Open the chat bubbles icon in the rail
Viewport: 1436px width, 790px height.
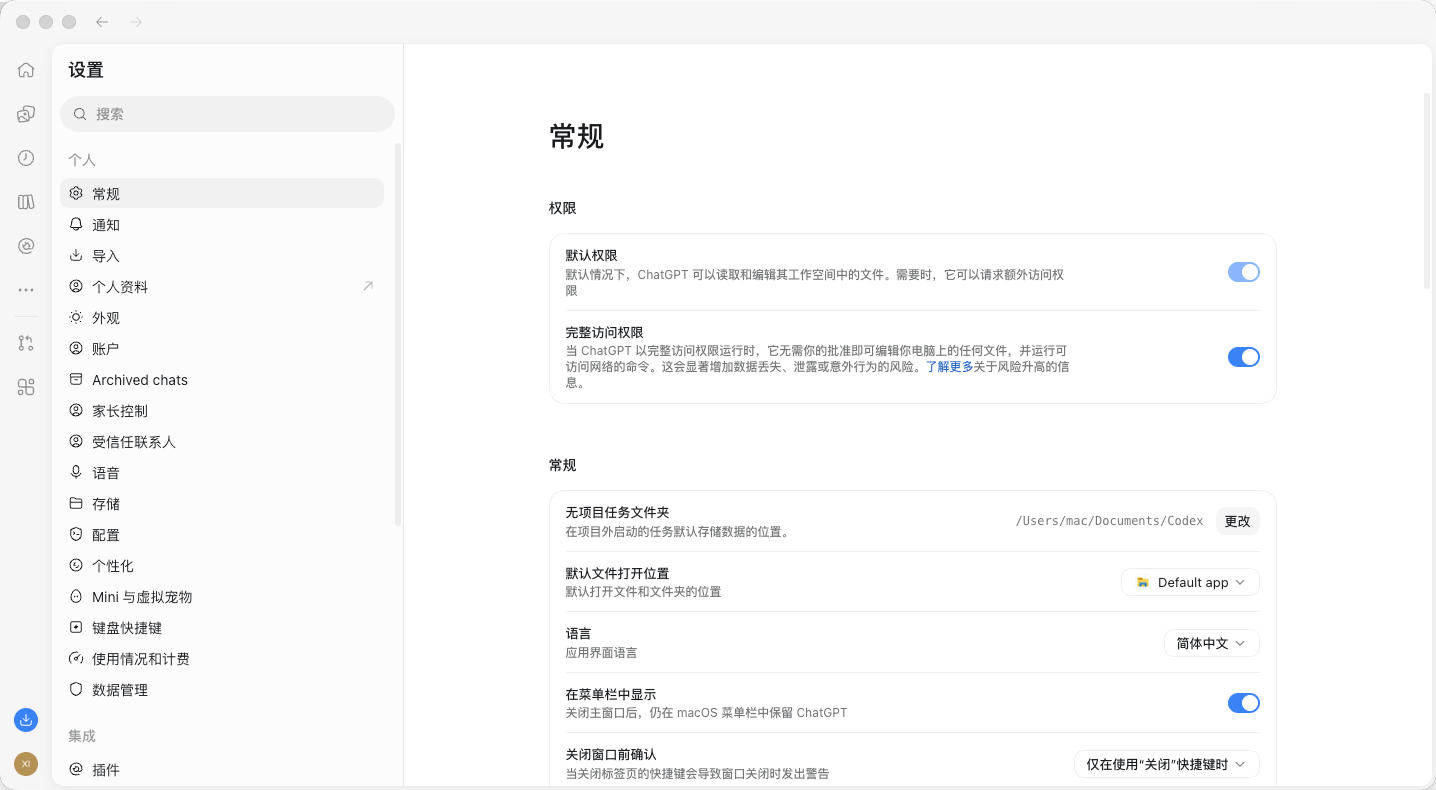(x=26, y=114)
